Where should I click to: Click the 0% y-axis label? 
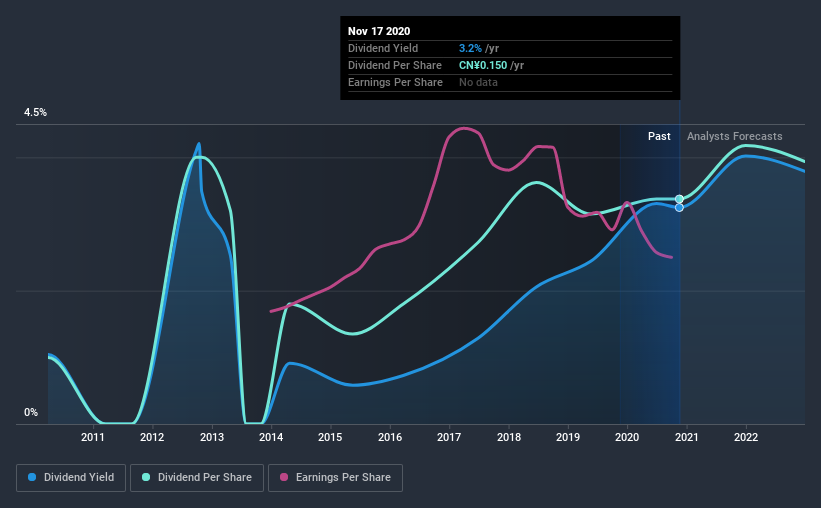coord(31,413)
